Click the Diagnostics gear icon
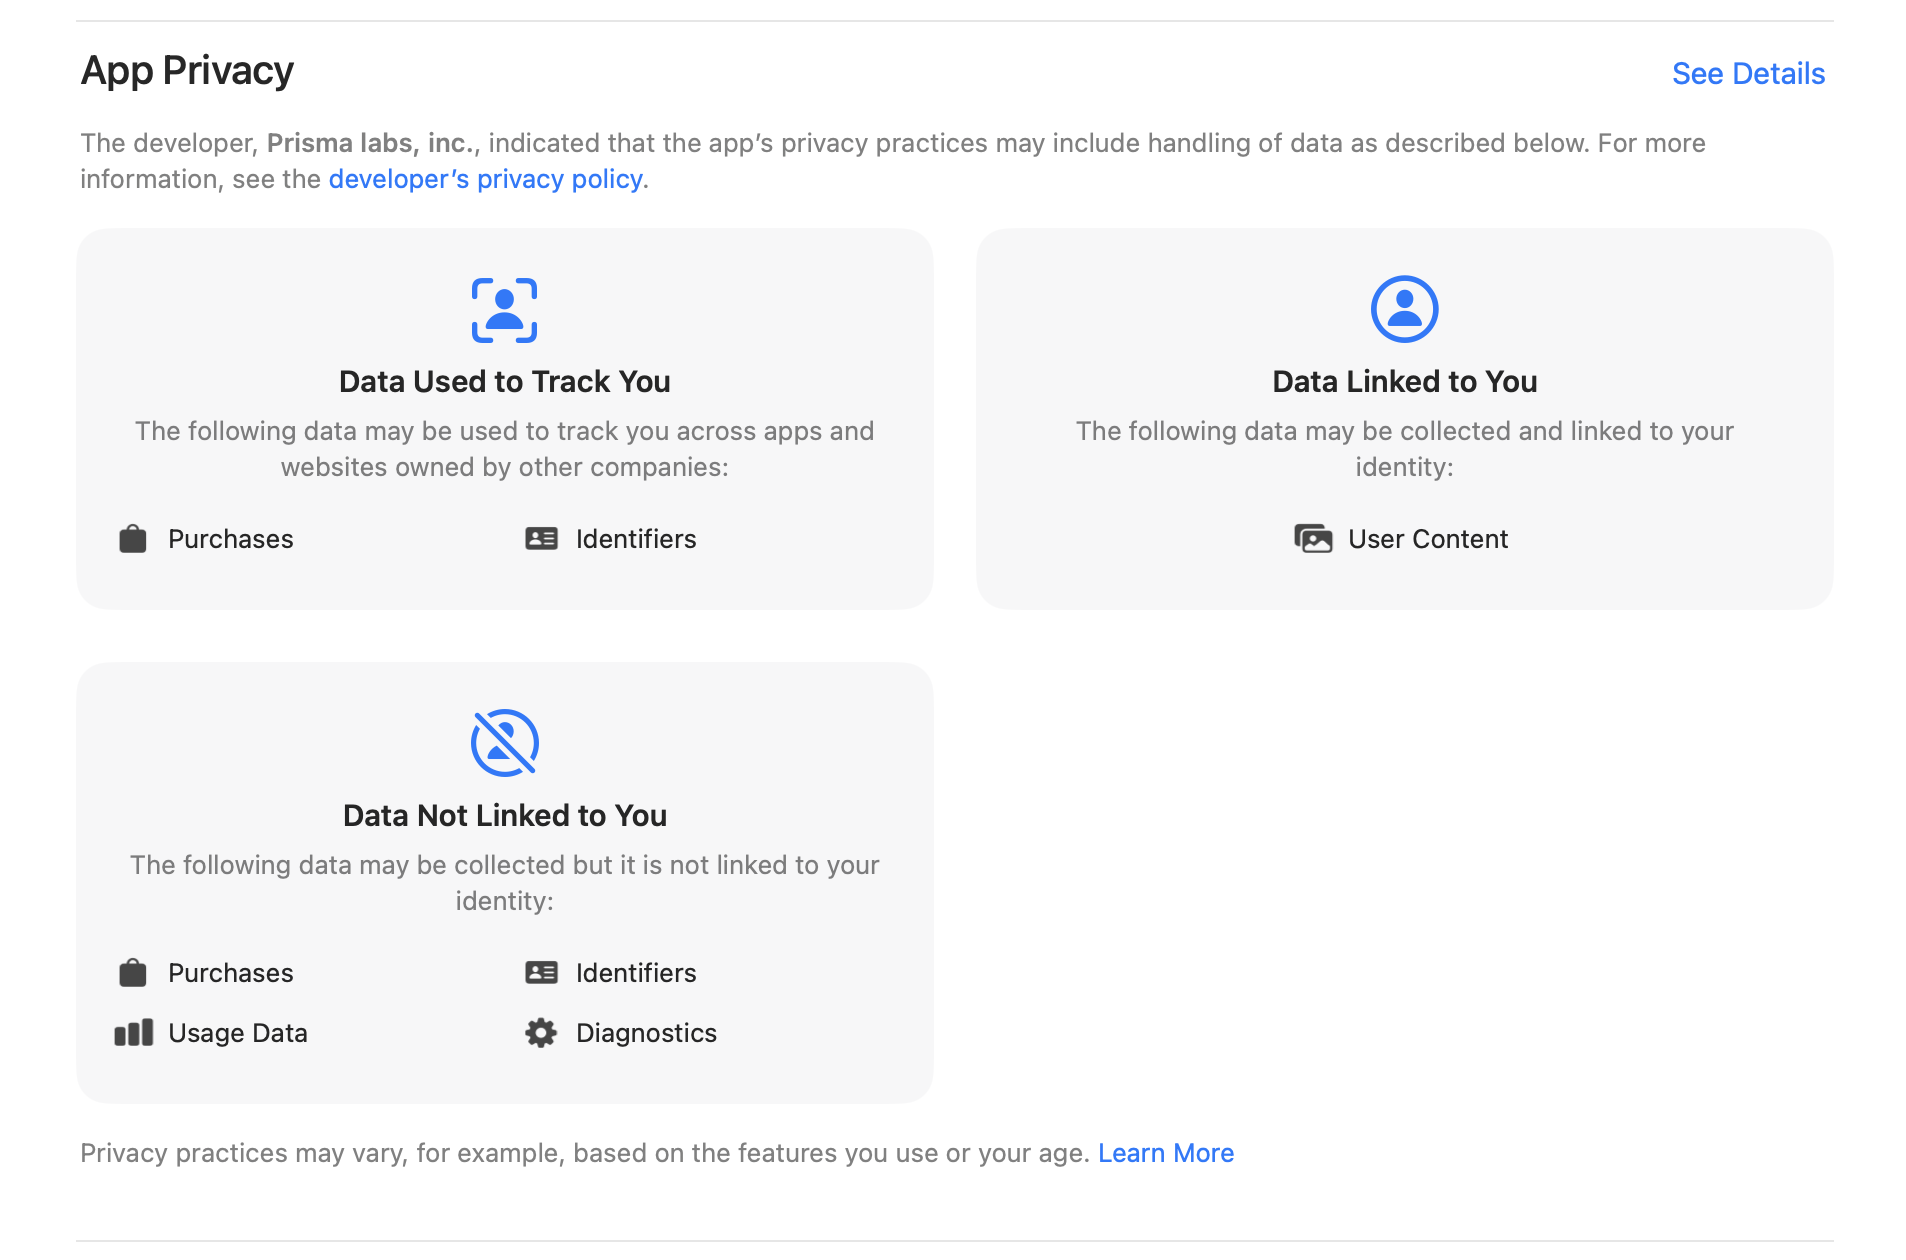This screenshot has width=1906, height=1260. [x=541, y=1033]
